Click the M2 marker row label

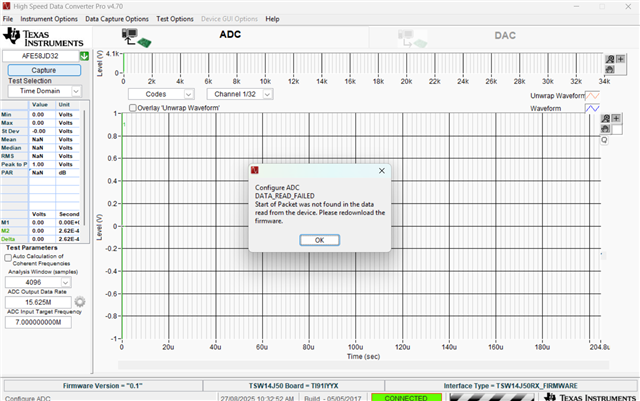pyautogui.click(x=5, y=231)
